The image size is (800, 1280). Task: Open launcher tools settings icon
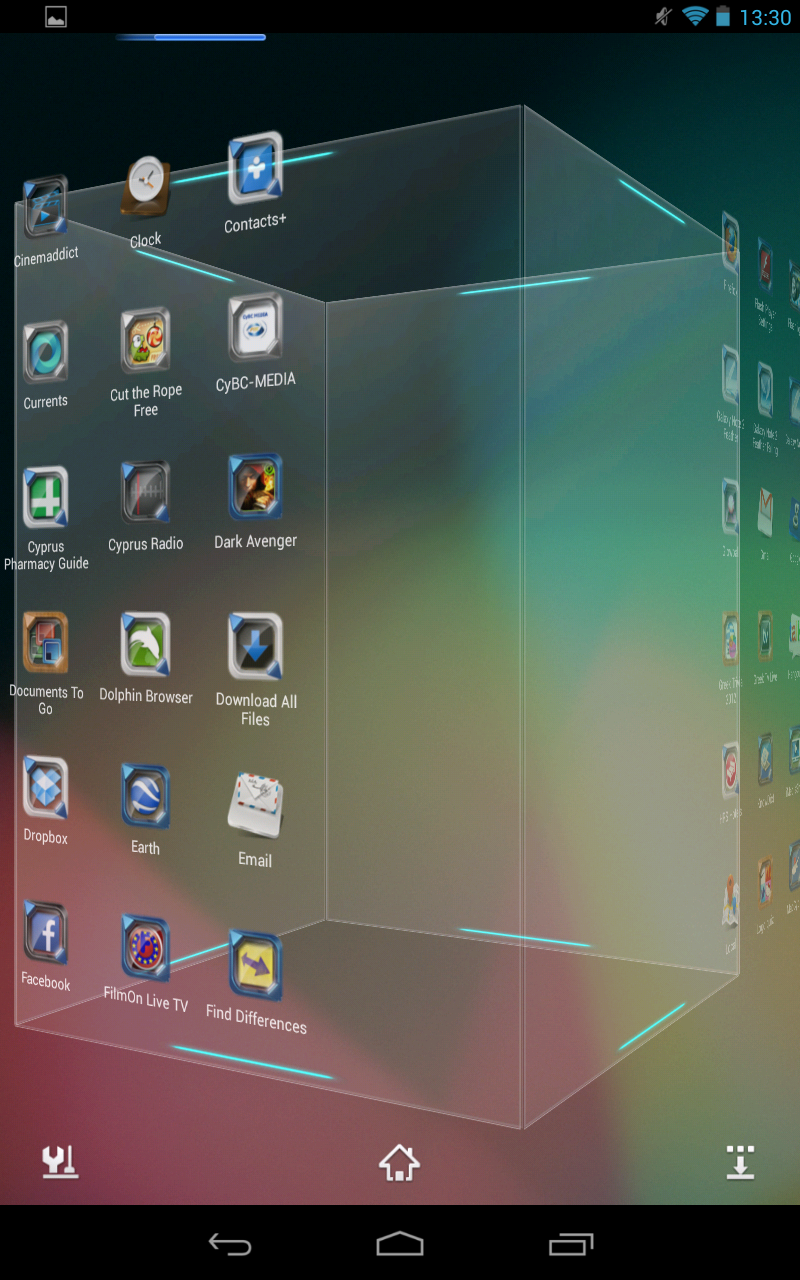pos(60,1162)
